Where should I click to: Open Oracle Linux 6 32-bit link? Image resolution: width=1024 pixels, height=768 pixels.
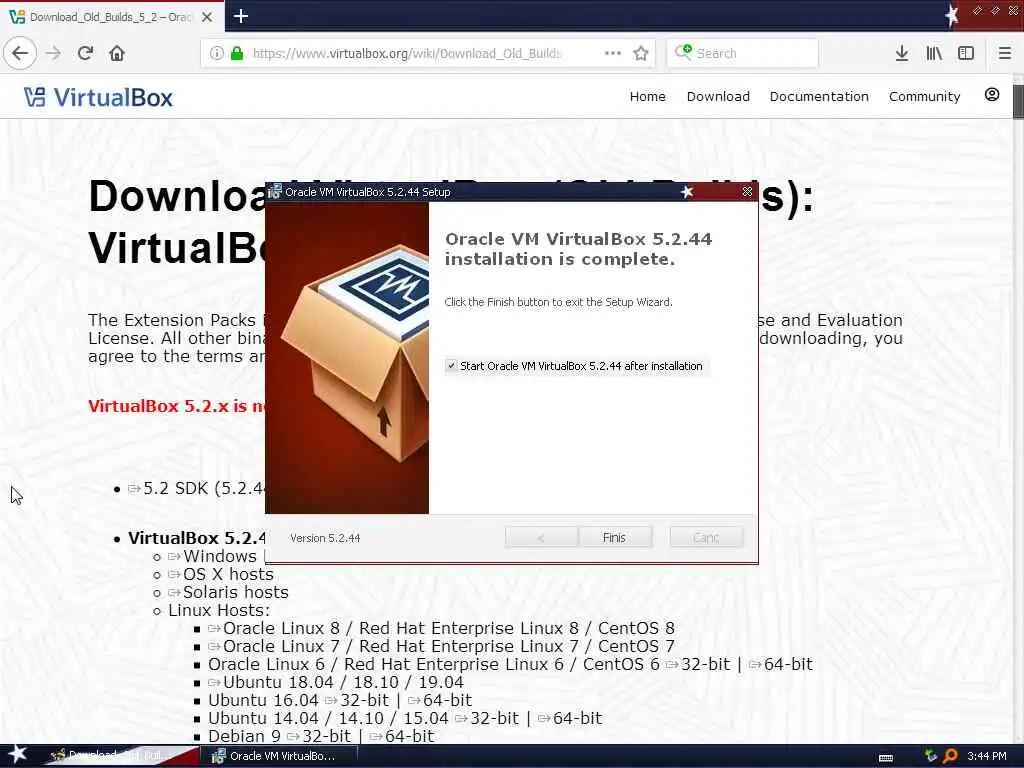(698, 664)
